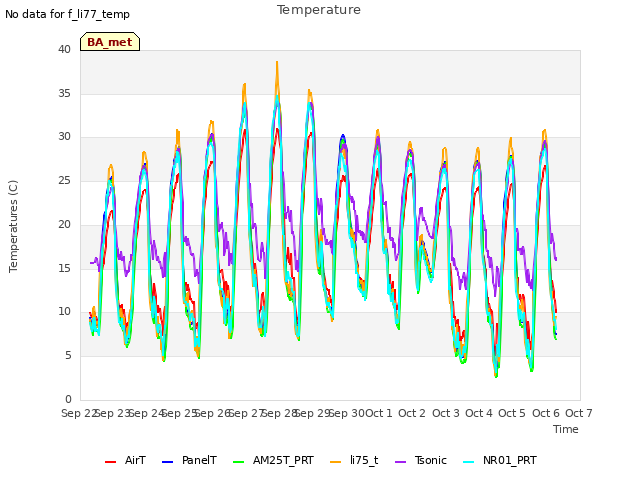Click the purple Tsonic color marker

[400, 462]
